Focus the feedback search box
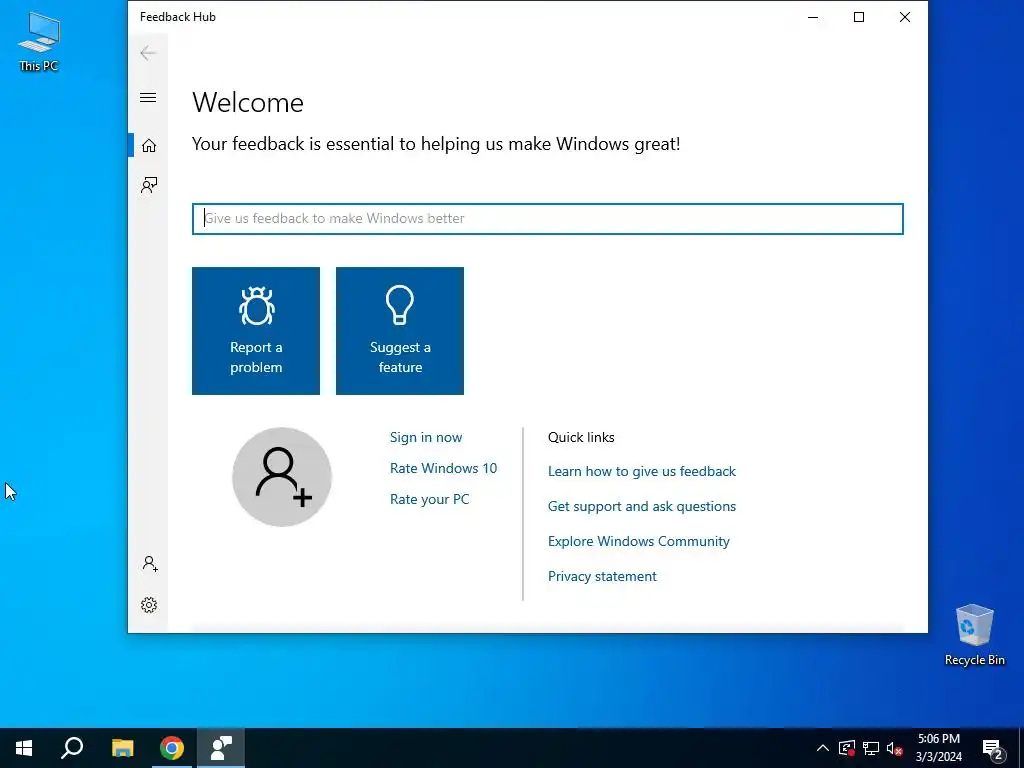Image resolution: width=1024 pixels, height=768 pixels. tap(547, 219)
